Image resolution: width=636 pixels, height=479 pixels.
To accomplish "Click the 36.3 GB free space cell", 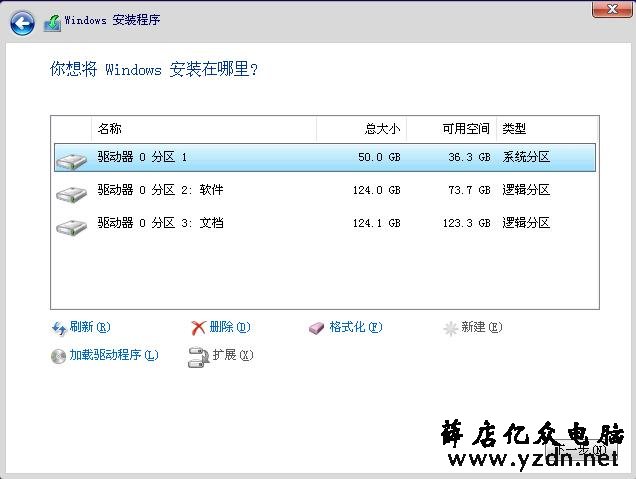I will 469,157.
